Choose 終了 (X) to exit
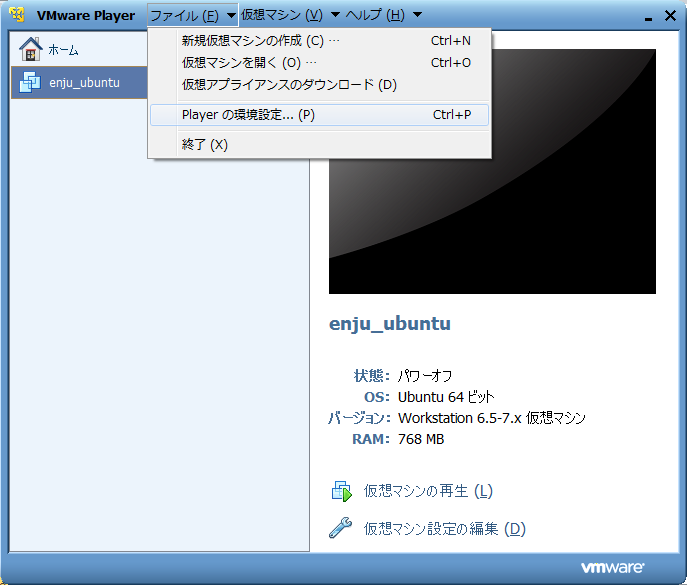Image resolution: width=687 pixels, height=585 pixels. (x=319, y=145)
